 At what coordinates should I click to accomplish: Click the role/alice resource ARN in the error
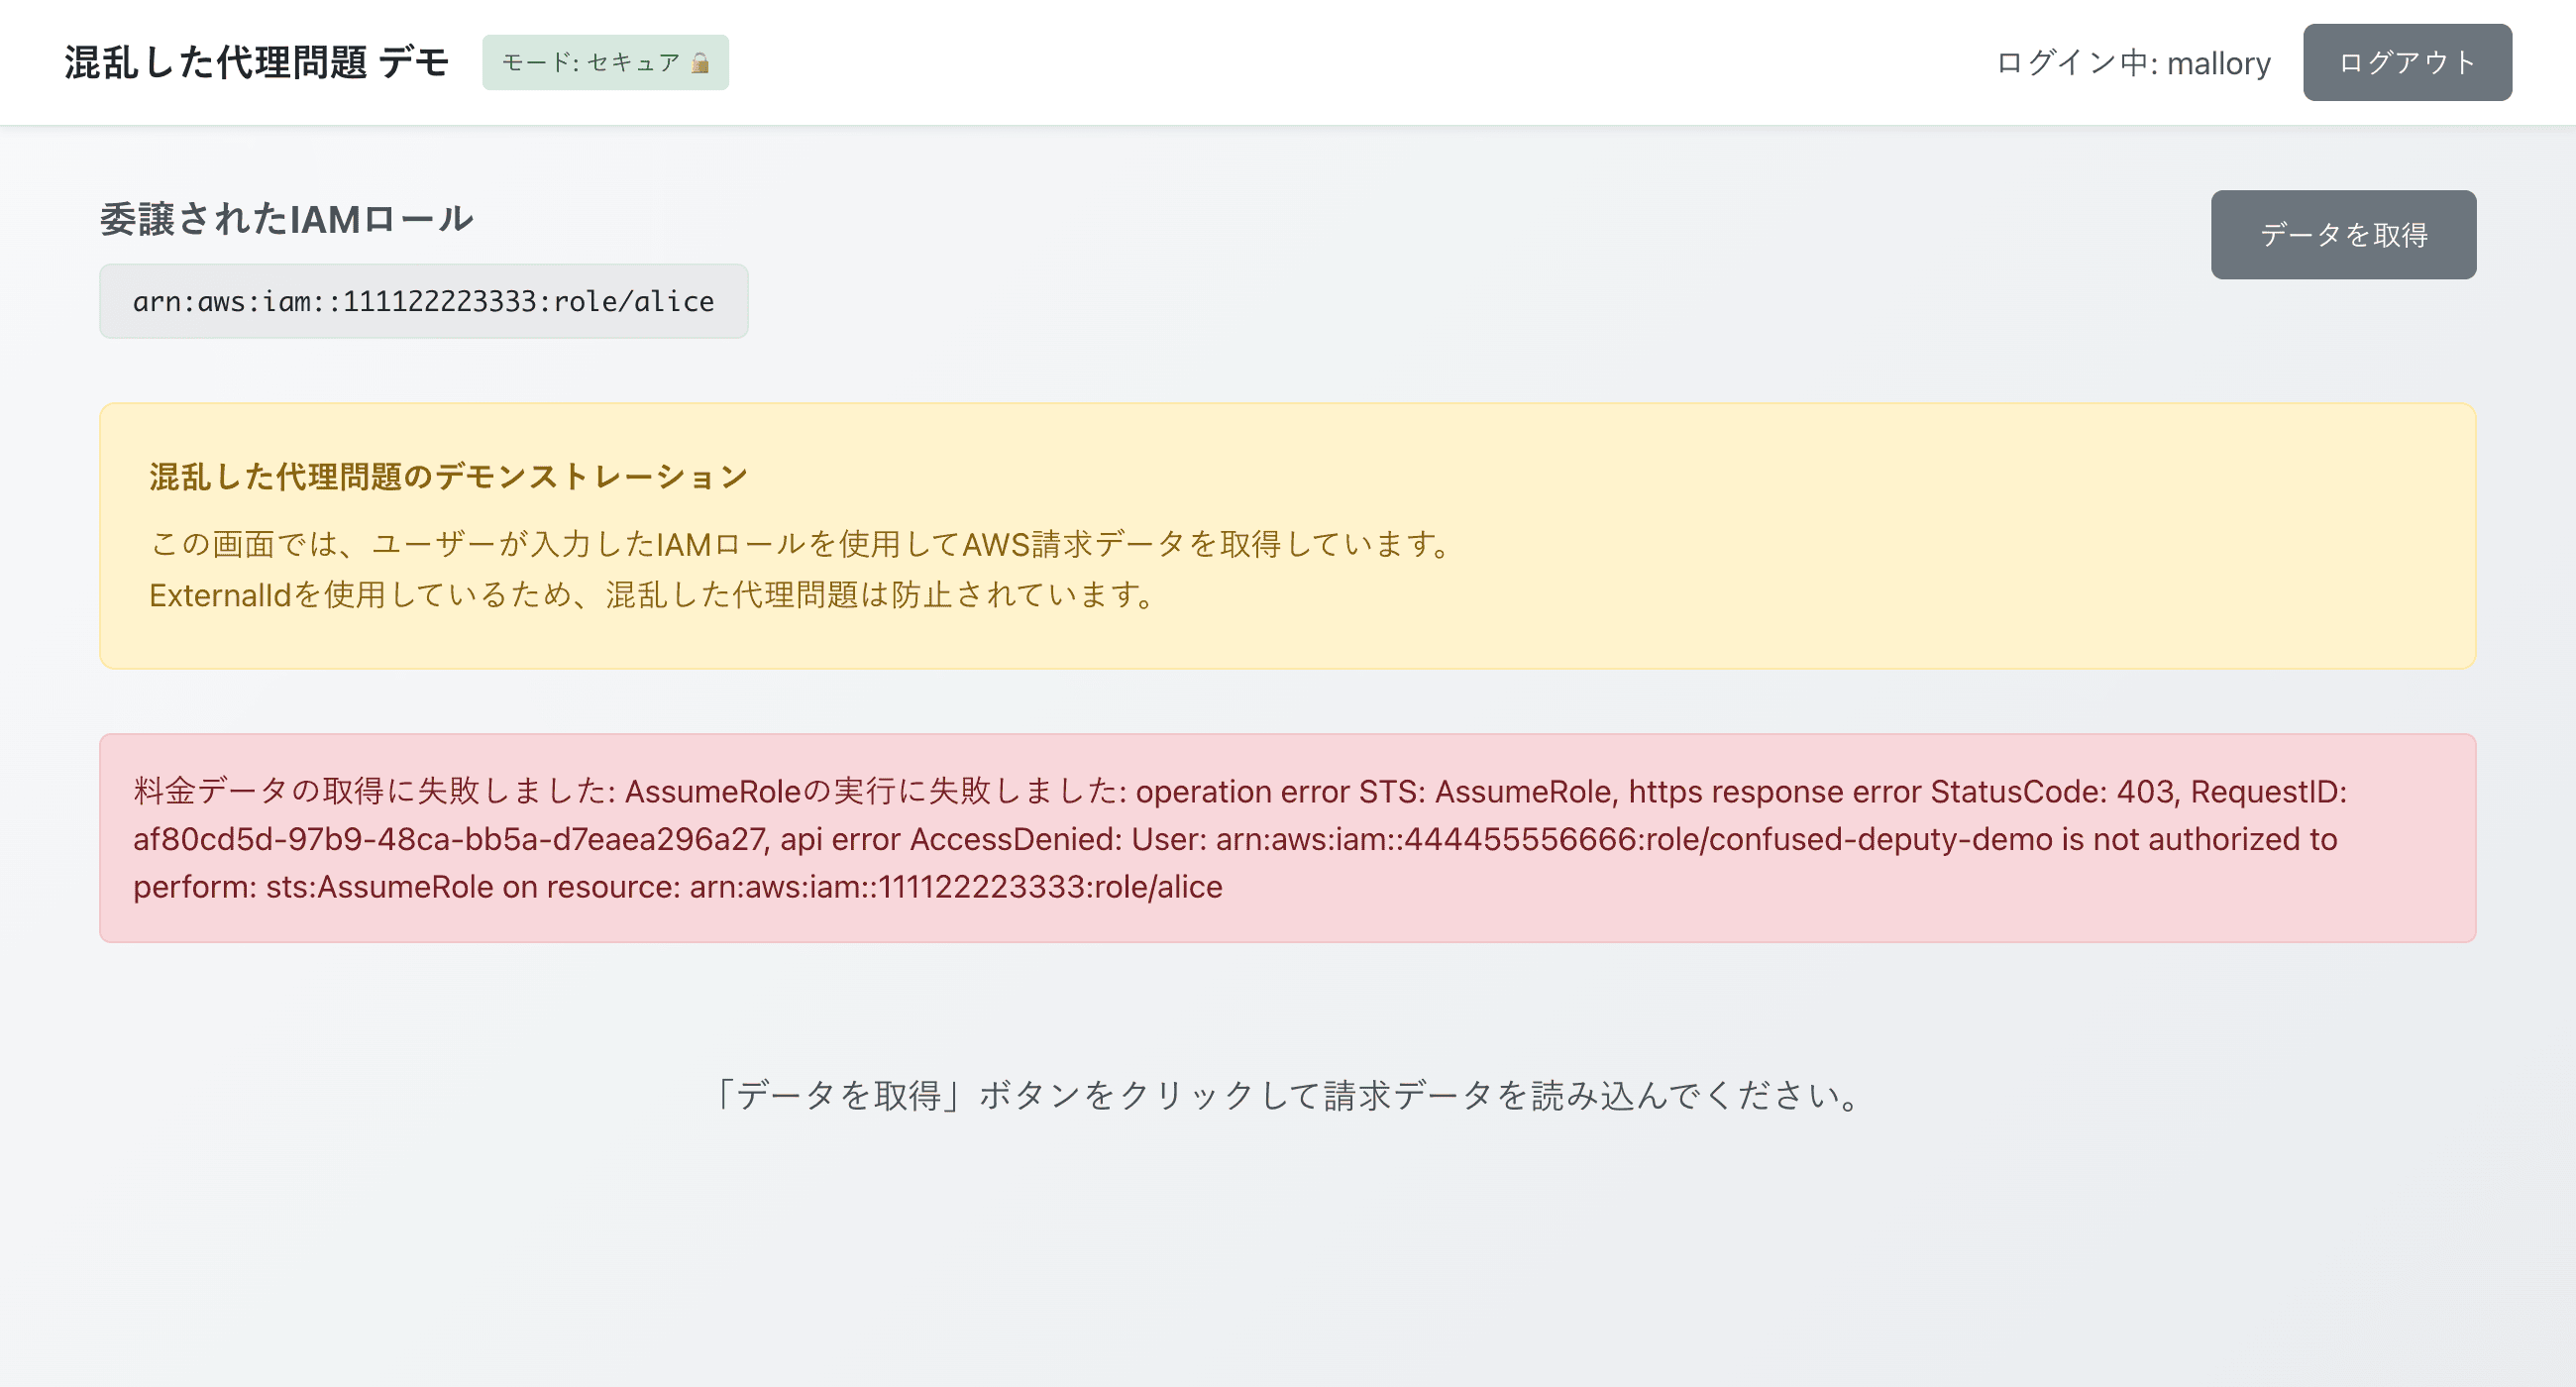coord(955,887)
